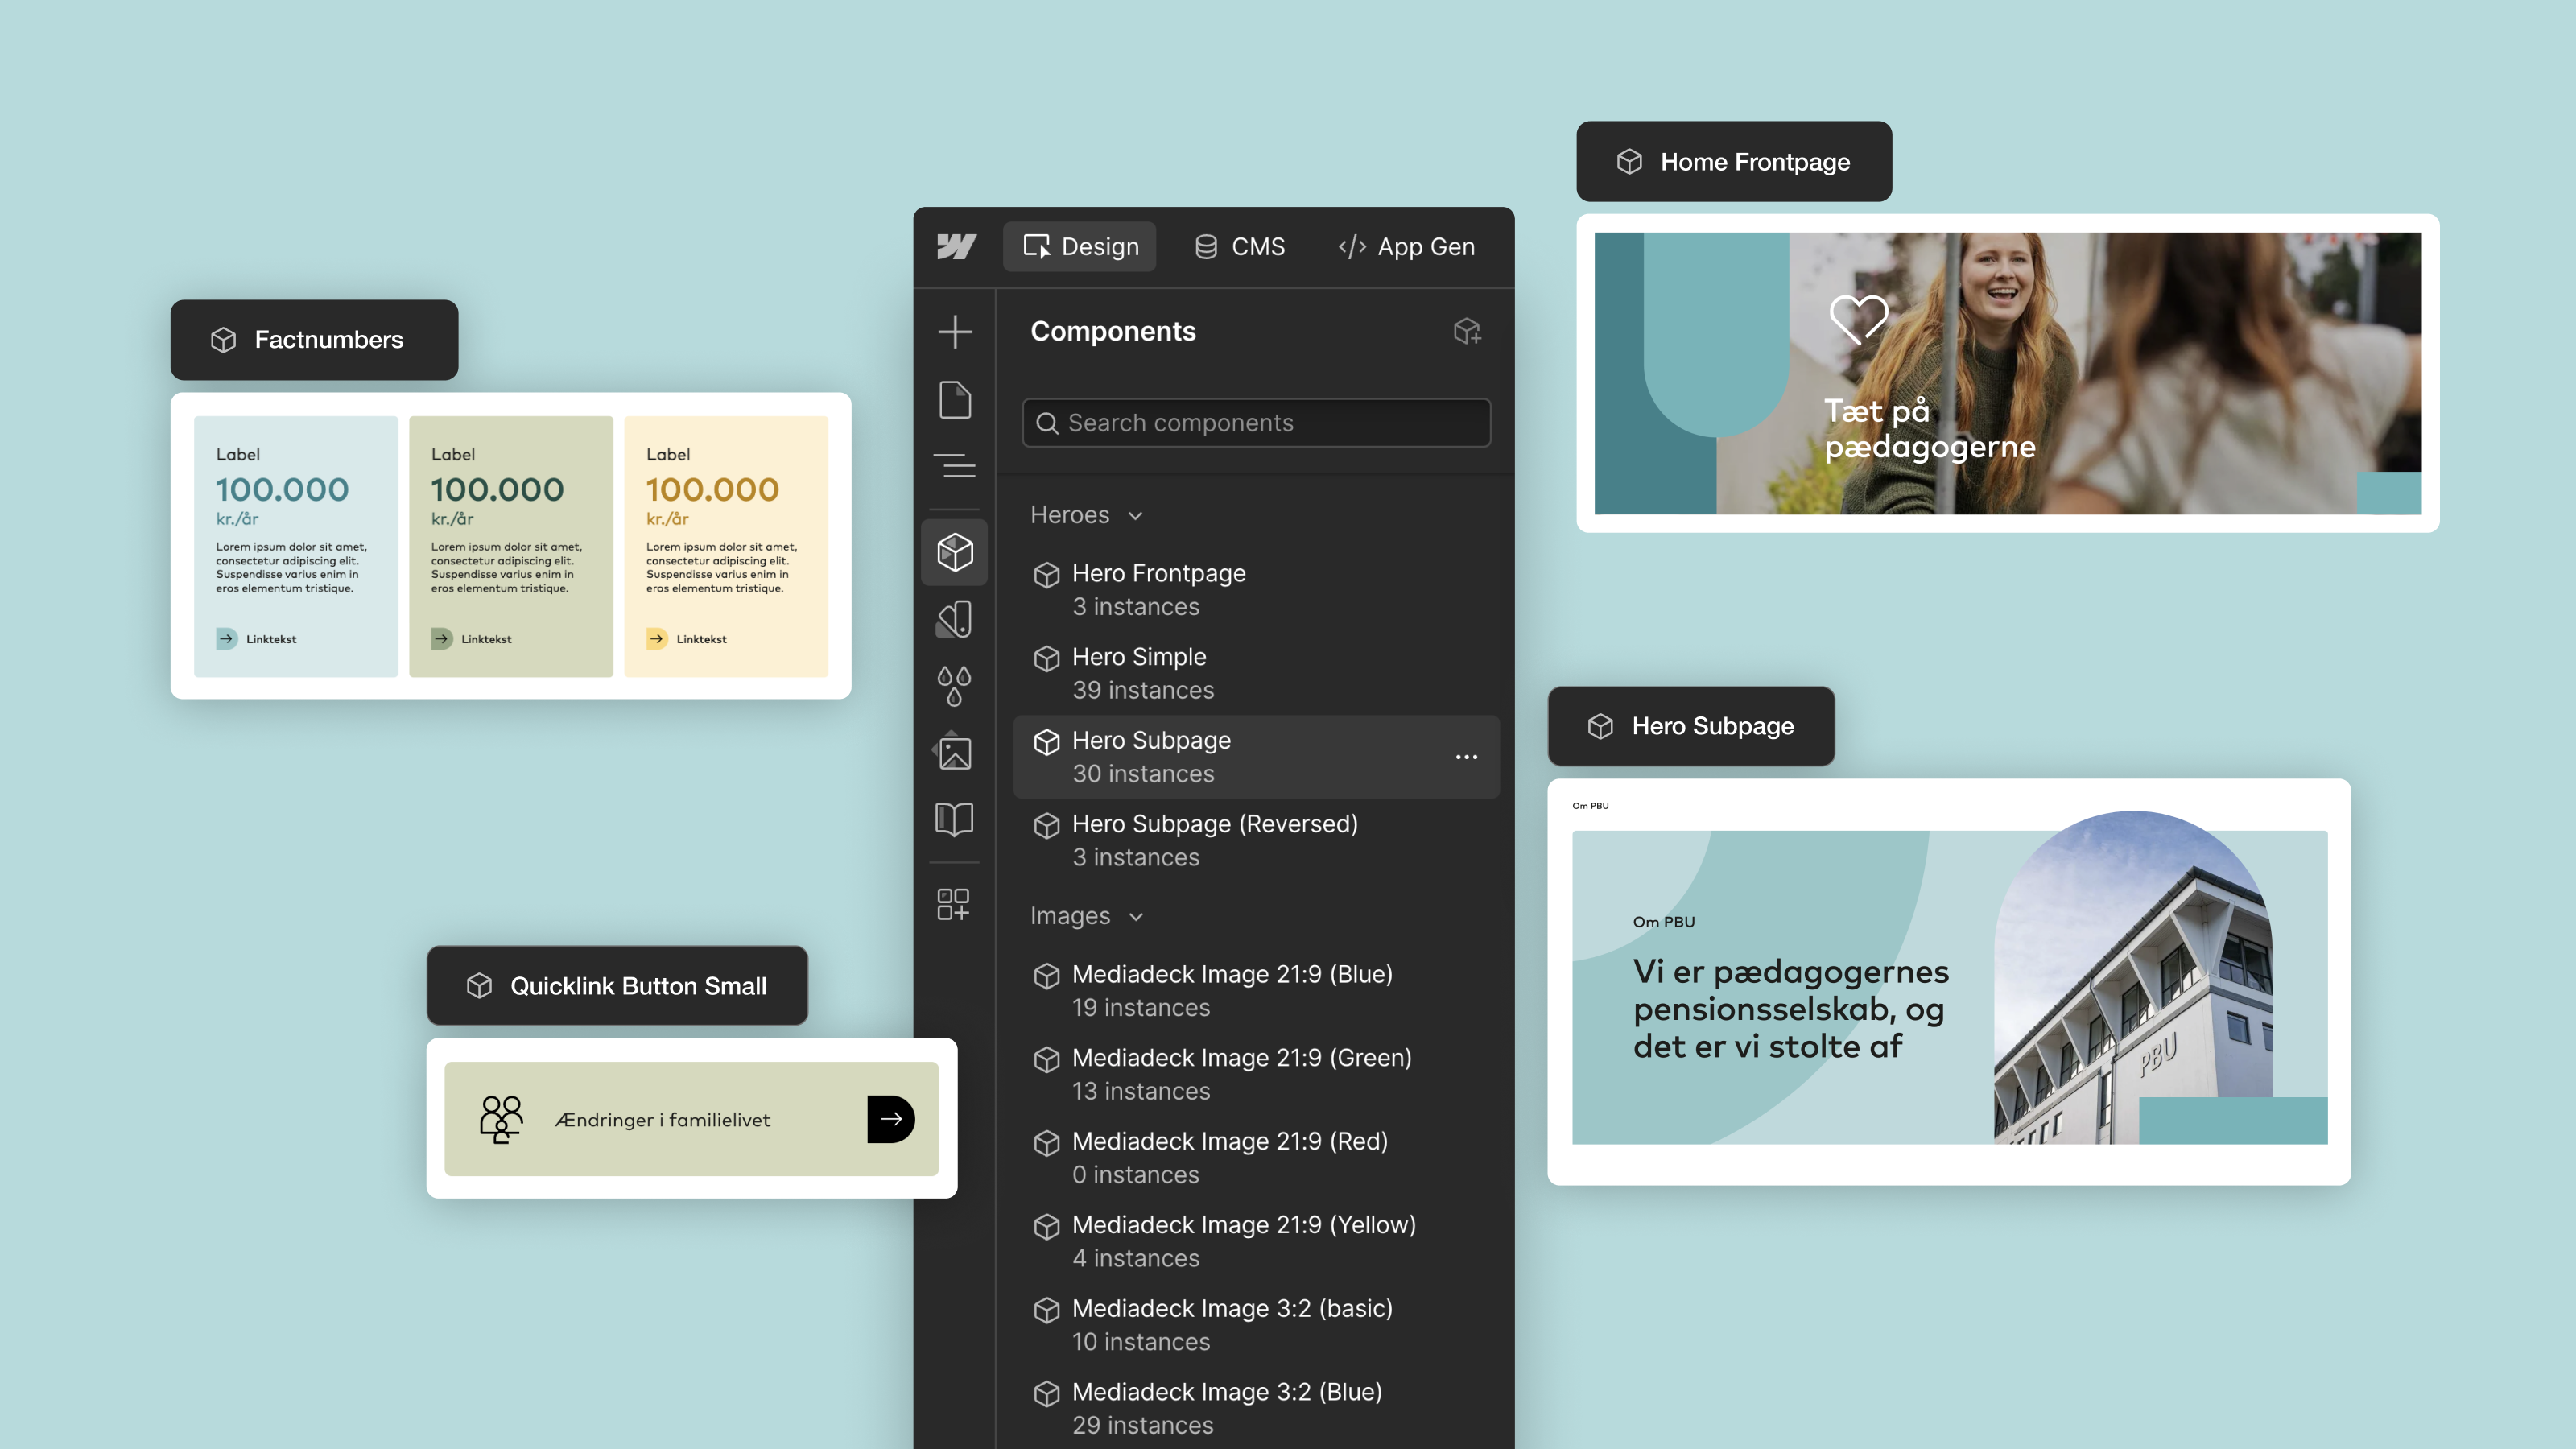Click Linktekst link in yellow card
The height and width of the screenshot is (1449, 2576).
click(700, 639)
